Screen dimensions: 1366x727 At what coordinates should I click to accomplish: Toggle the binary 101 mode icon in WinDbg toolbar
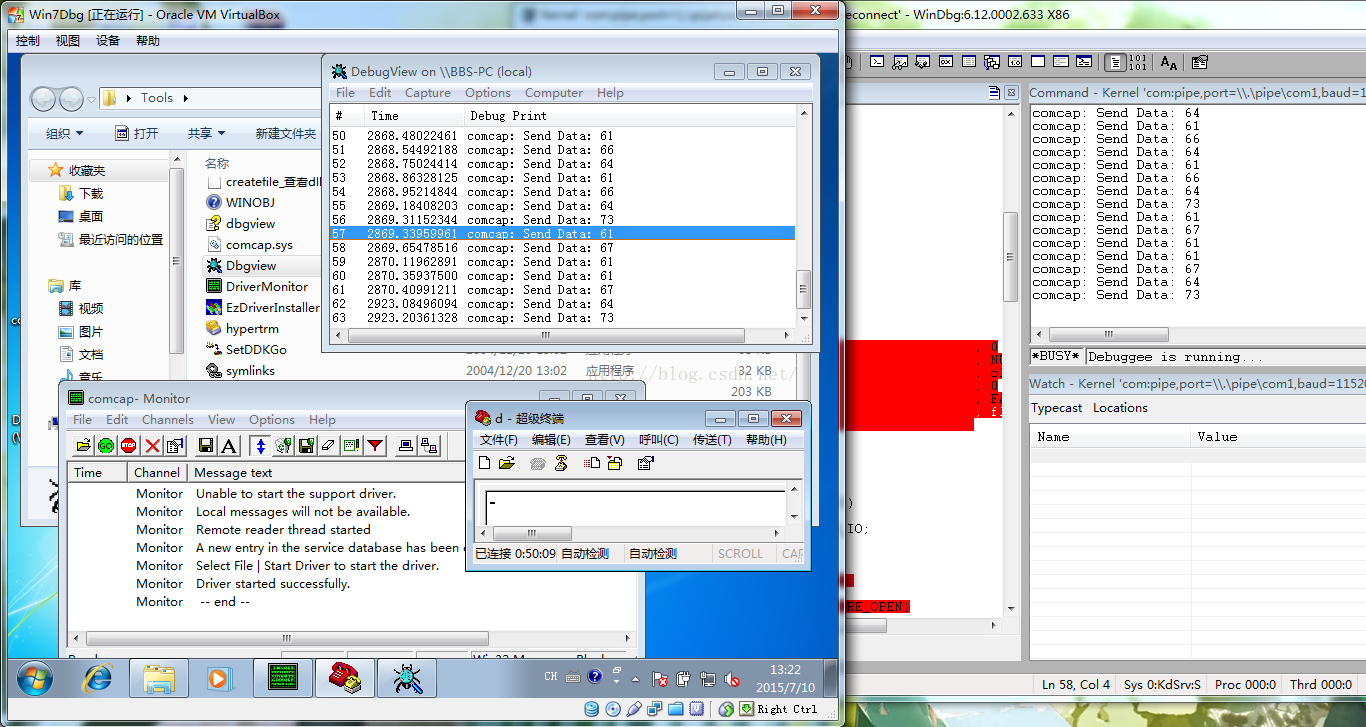pos(1137,62)
